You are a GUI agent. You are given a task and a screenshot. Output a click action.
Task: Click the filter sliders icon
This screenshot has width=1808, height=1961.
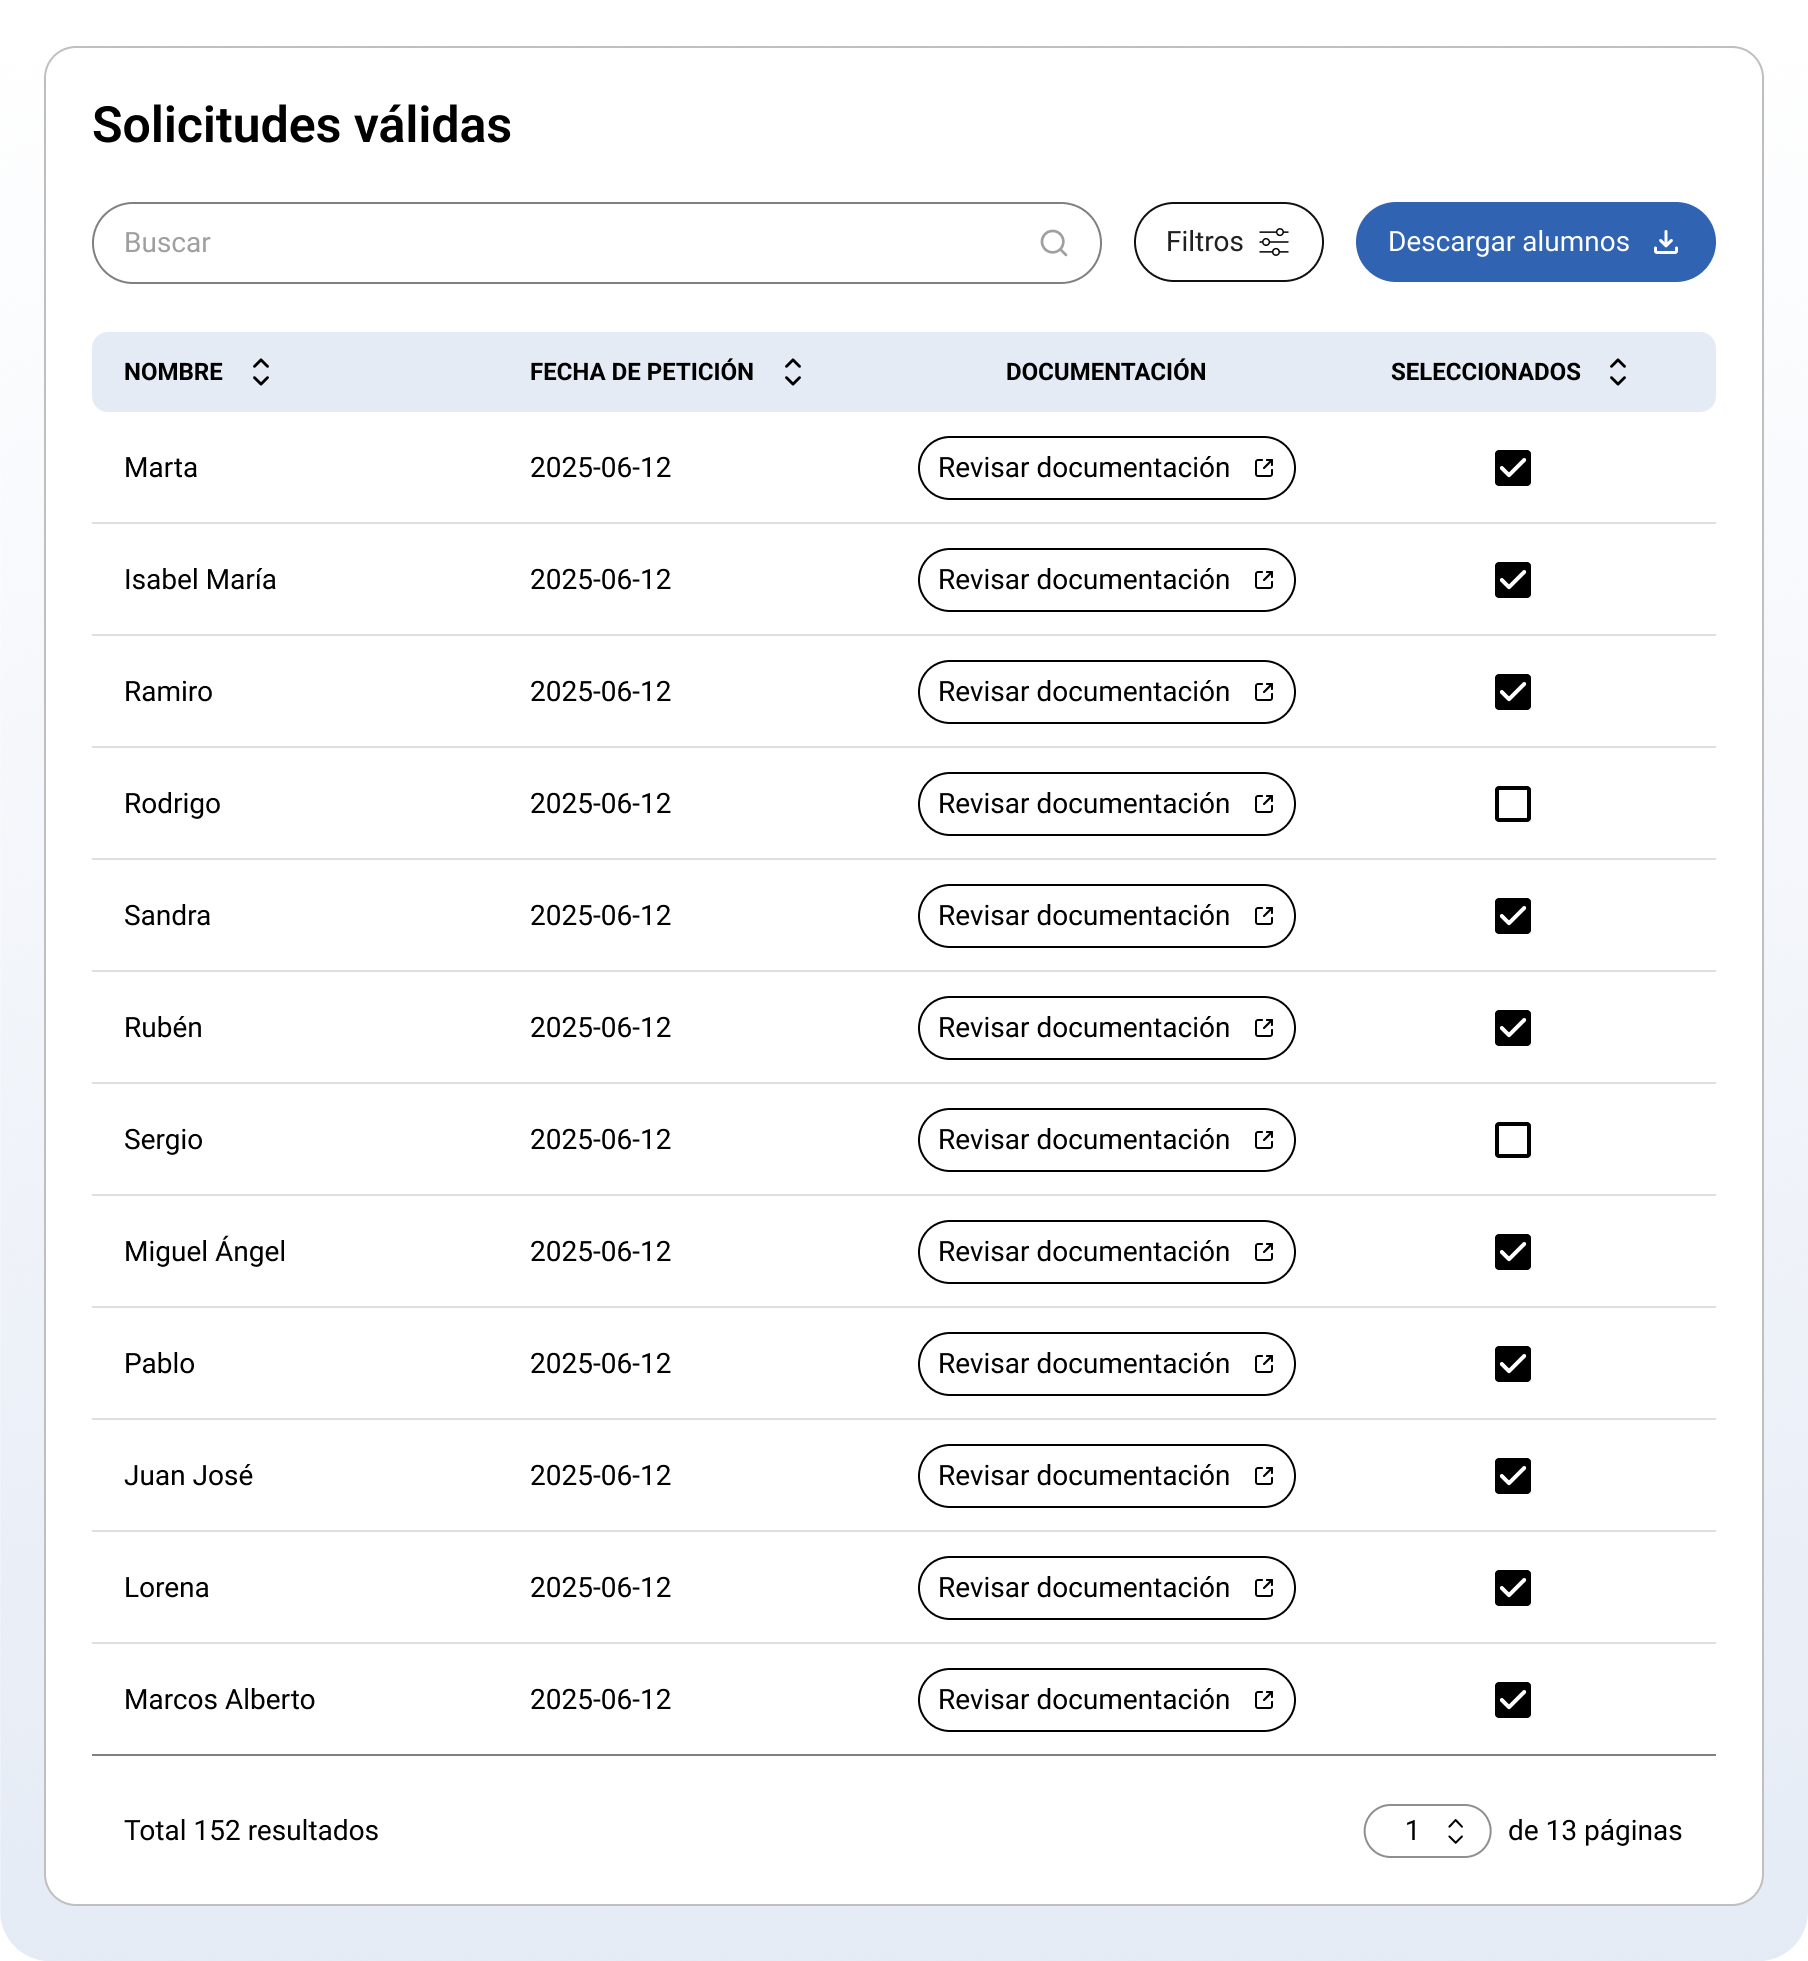pyautogui.click(x=1274, y=242)
